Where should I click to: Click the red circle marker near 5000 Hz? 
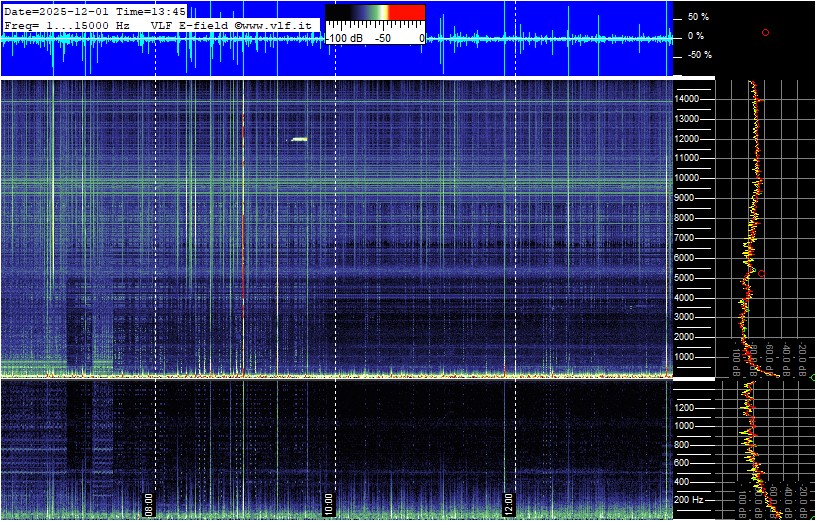tap(761, 273)
